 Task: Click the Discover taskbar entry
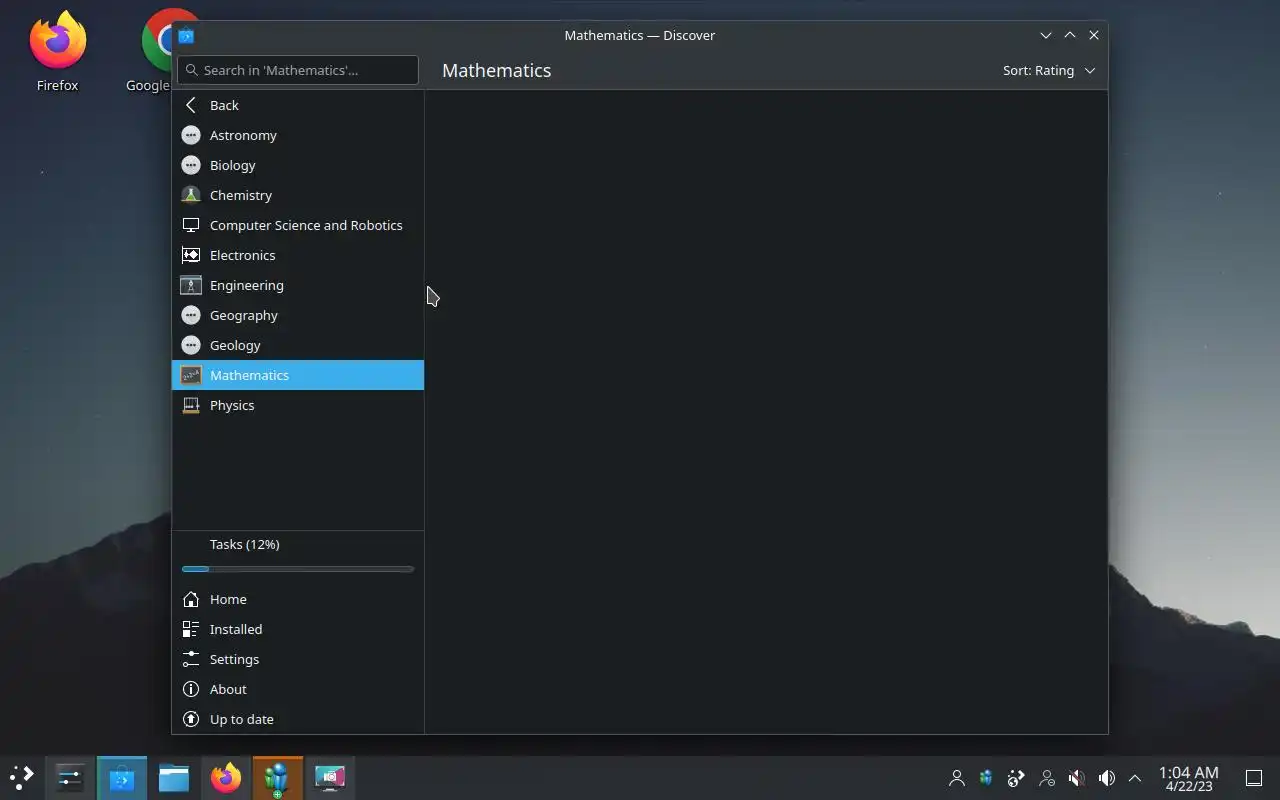[122, 777]
